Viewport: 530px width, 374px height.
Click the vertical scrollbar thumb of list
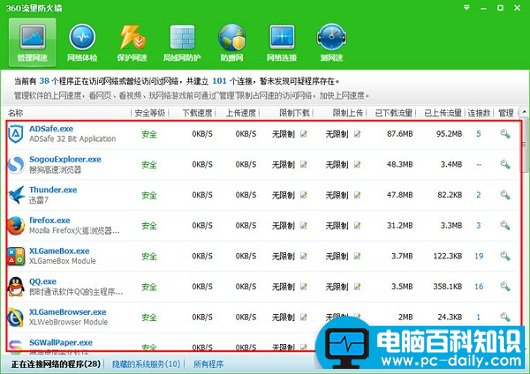pos(525,145)
